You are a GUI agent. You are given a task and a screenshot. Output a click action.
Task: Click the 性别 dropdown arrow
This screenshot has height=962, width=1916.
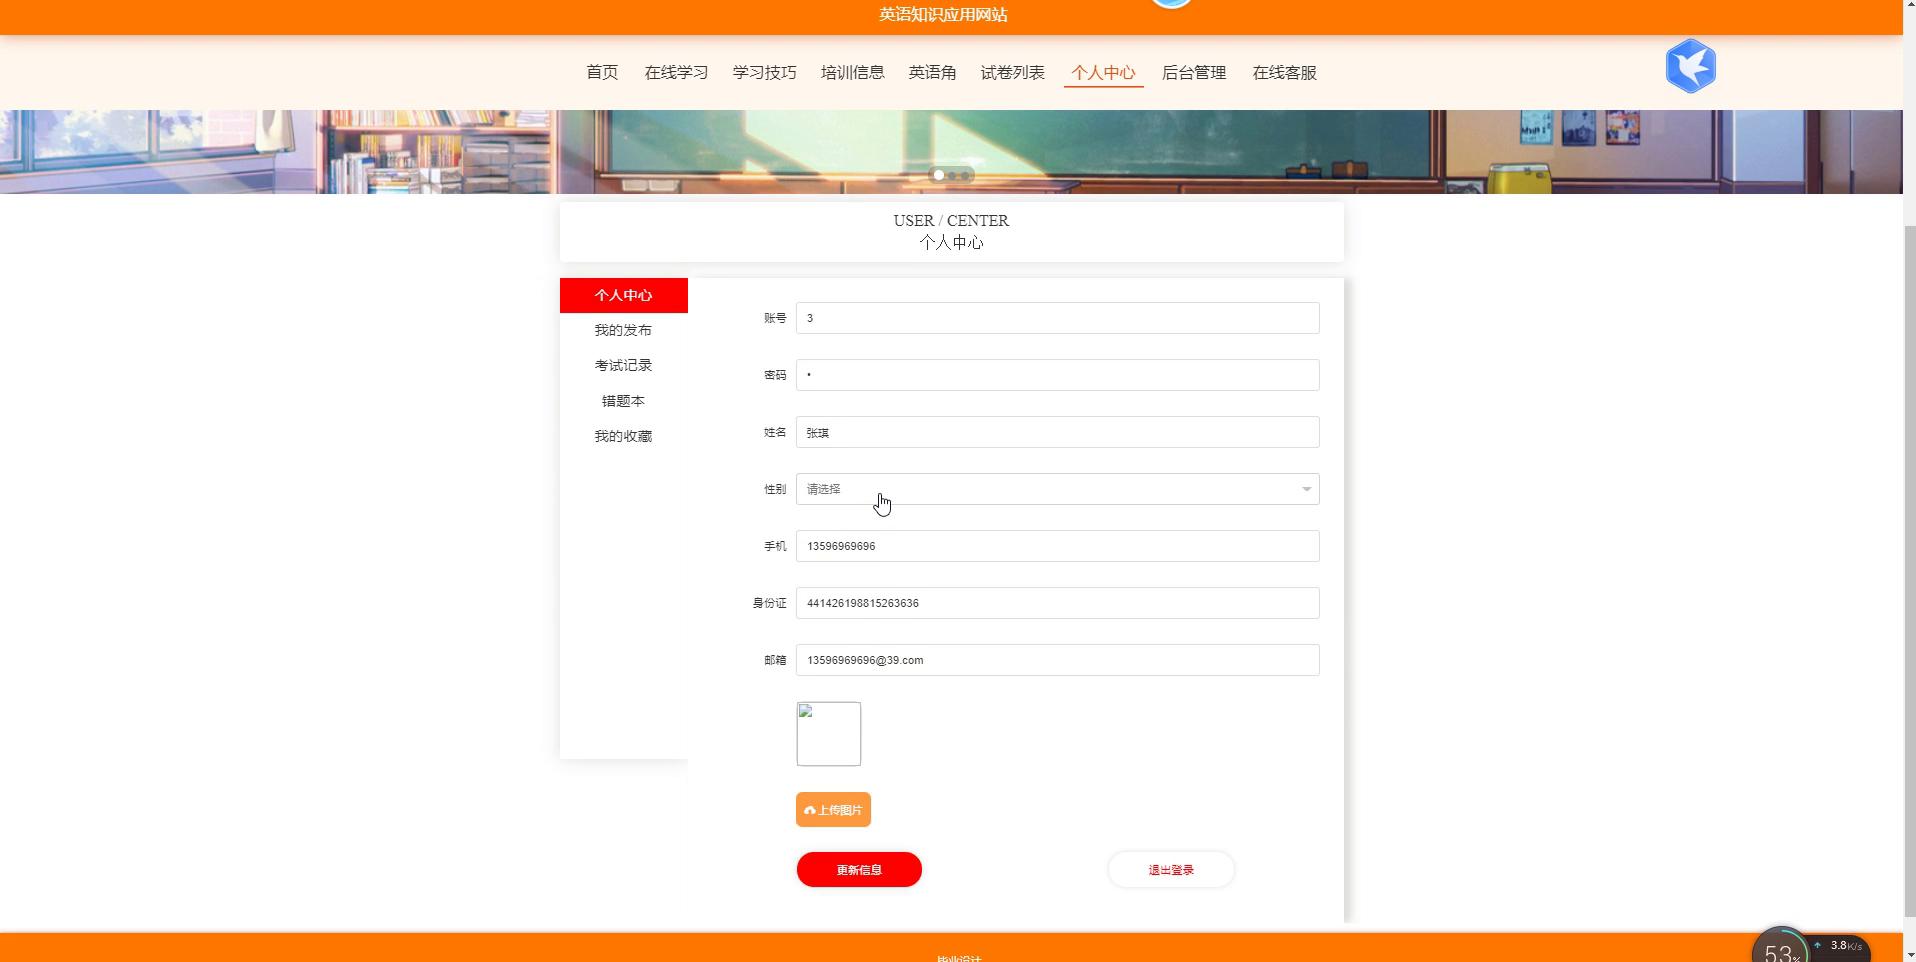click(1305, 489)
